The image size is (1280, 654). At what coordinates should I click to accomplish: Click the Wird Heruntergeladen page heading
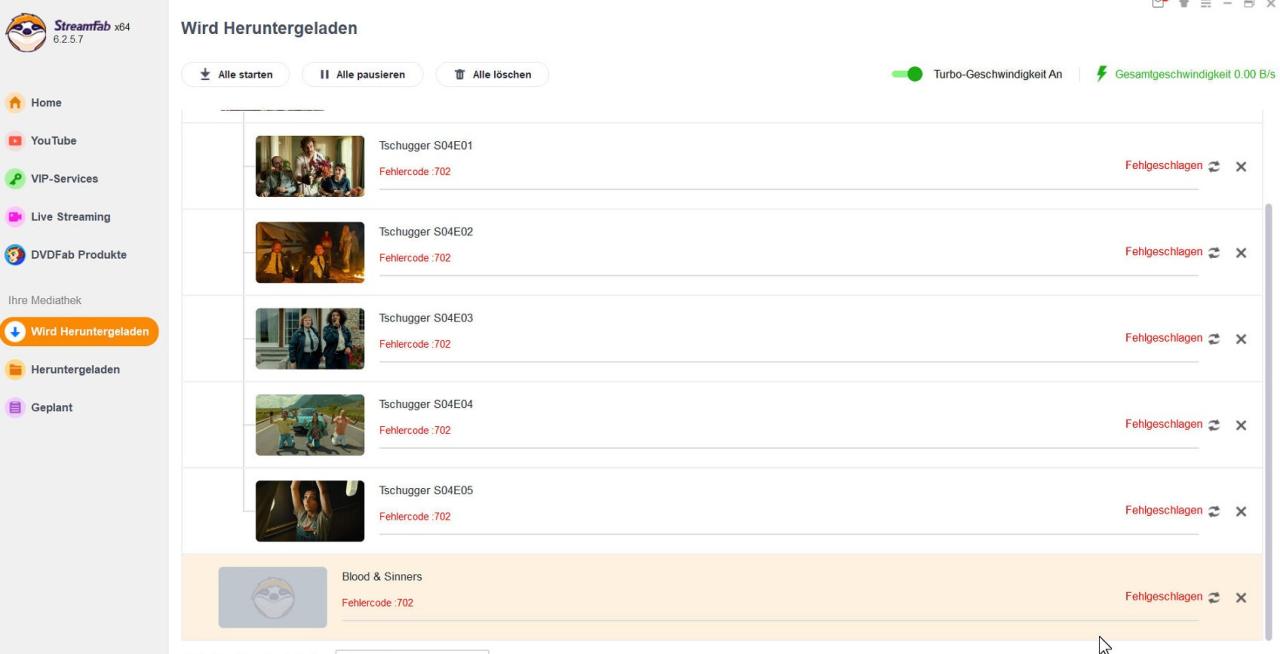click(269, 29)
